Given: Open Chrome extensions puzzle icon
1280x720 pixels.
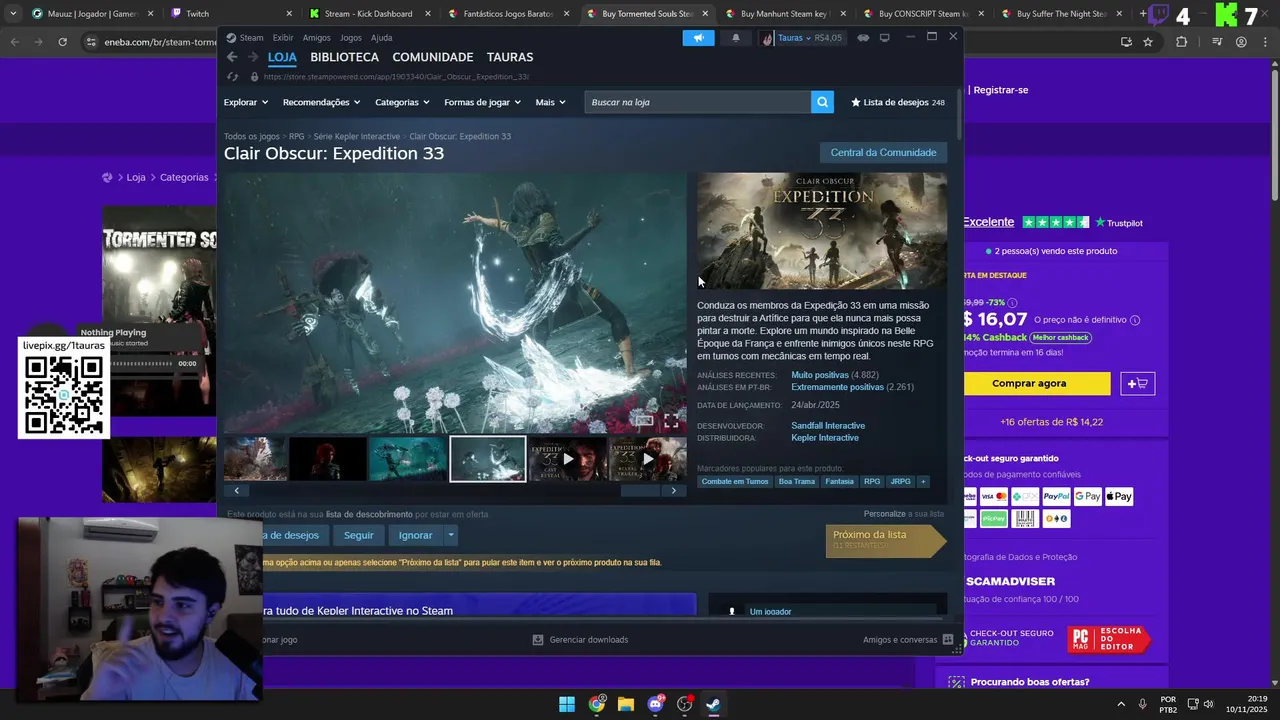Looking at the screenshot, I should coord(1181,42).
